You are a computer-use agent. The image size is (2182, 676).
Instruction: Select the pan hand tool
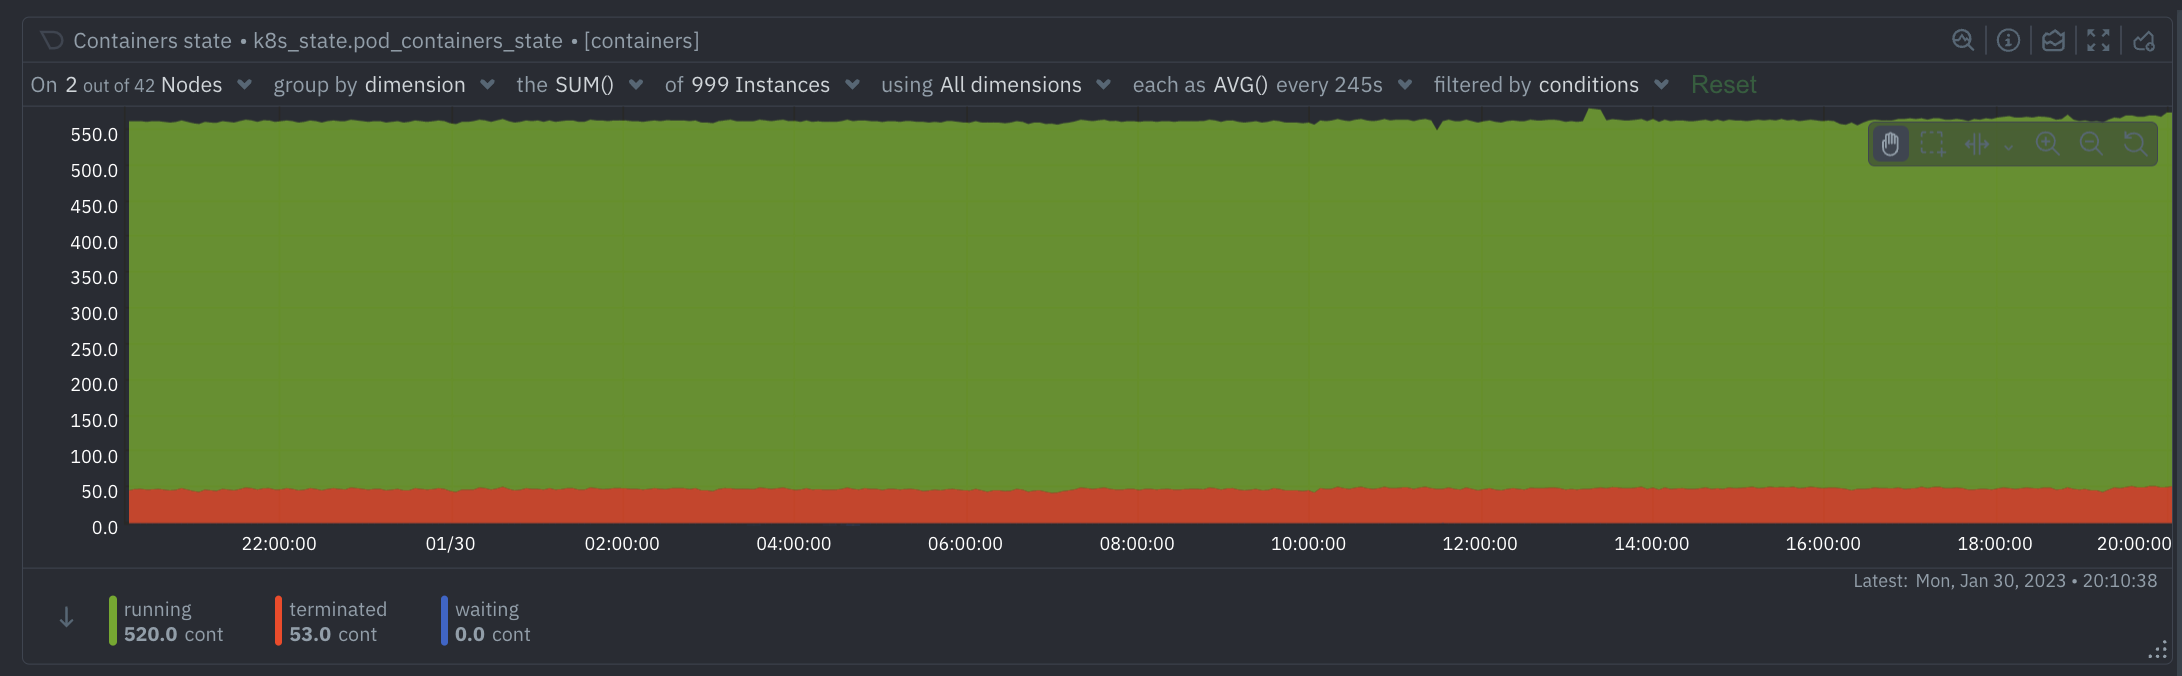pyautogui.click(x=1890, y=144)
